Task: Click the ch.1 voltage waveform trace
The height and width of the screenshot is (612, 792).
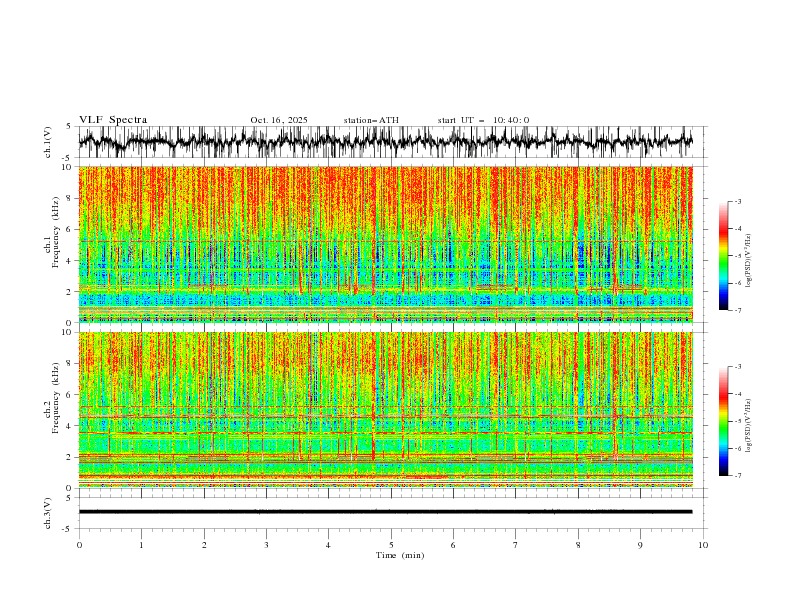Action: click(385, 141)
